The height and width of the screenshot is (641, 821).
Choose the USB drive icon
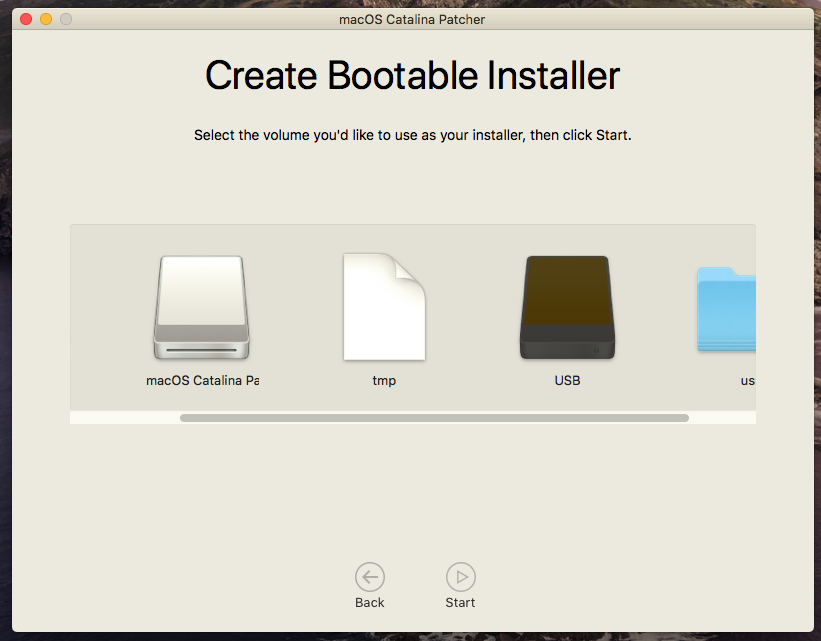567,307
